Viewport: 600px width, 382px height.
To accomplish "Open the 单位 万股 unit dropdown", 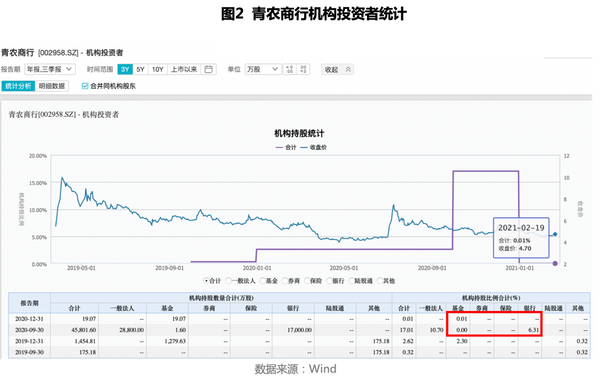I will coord(263,69).
